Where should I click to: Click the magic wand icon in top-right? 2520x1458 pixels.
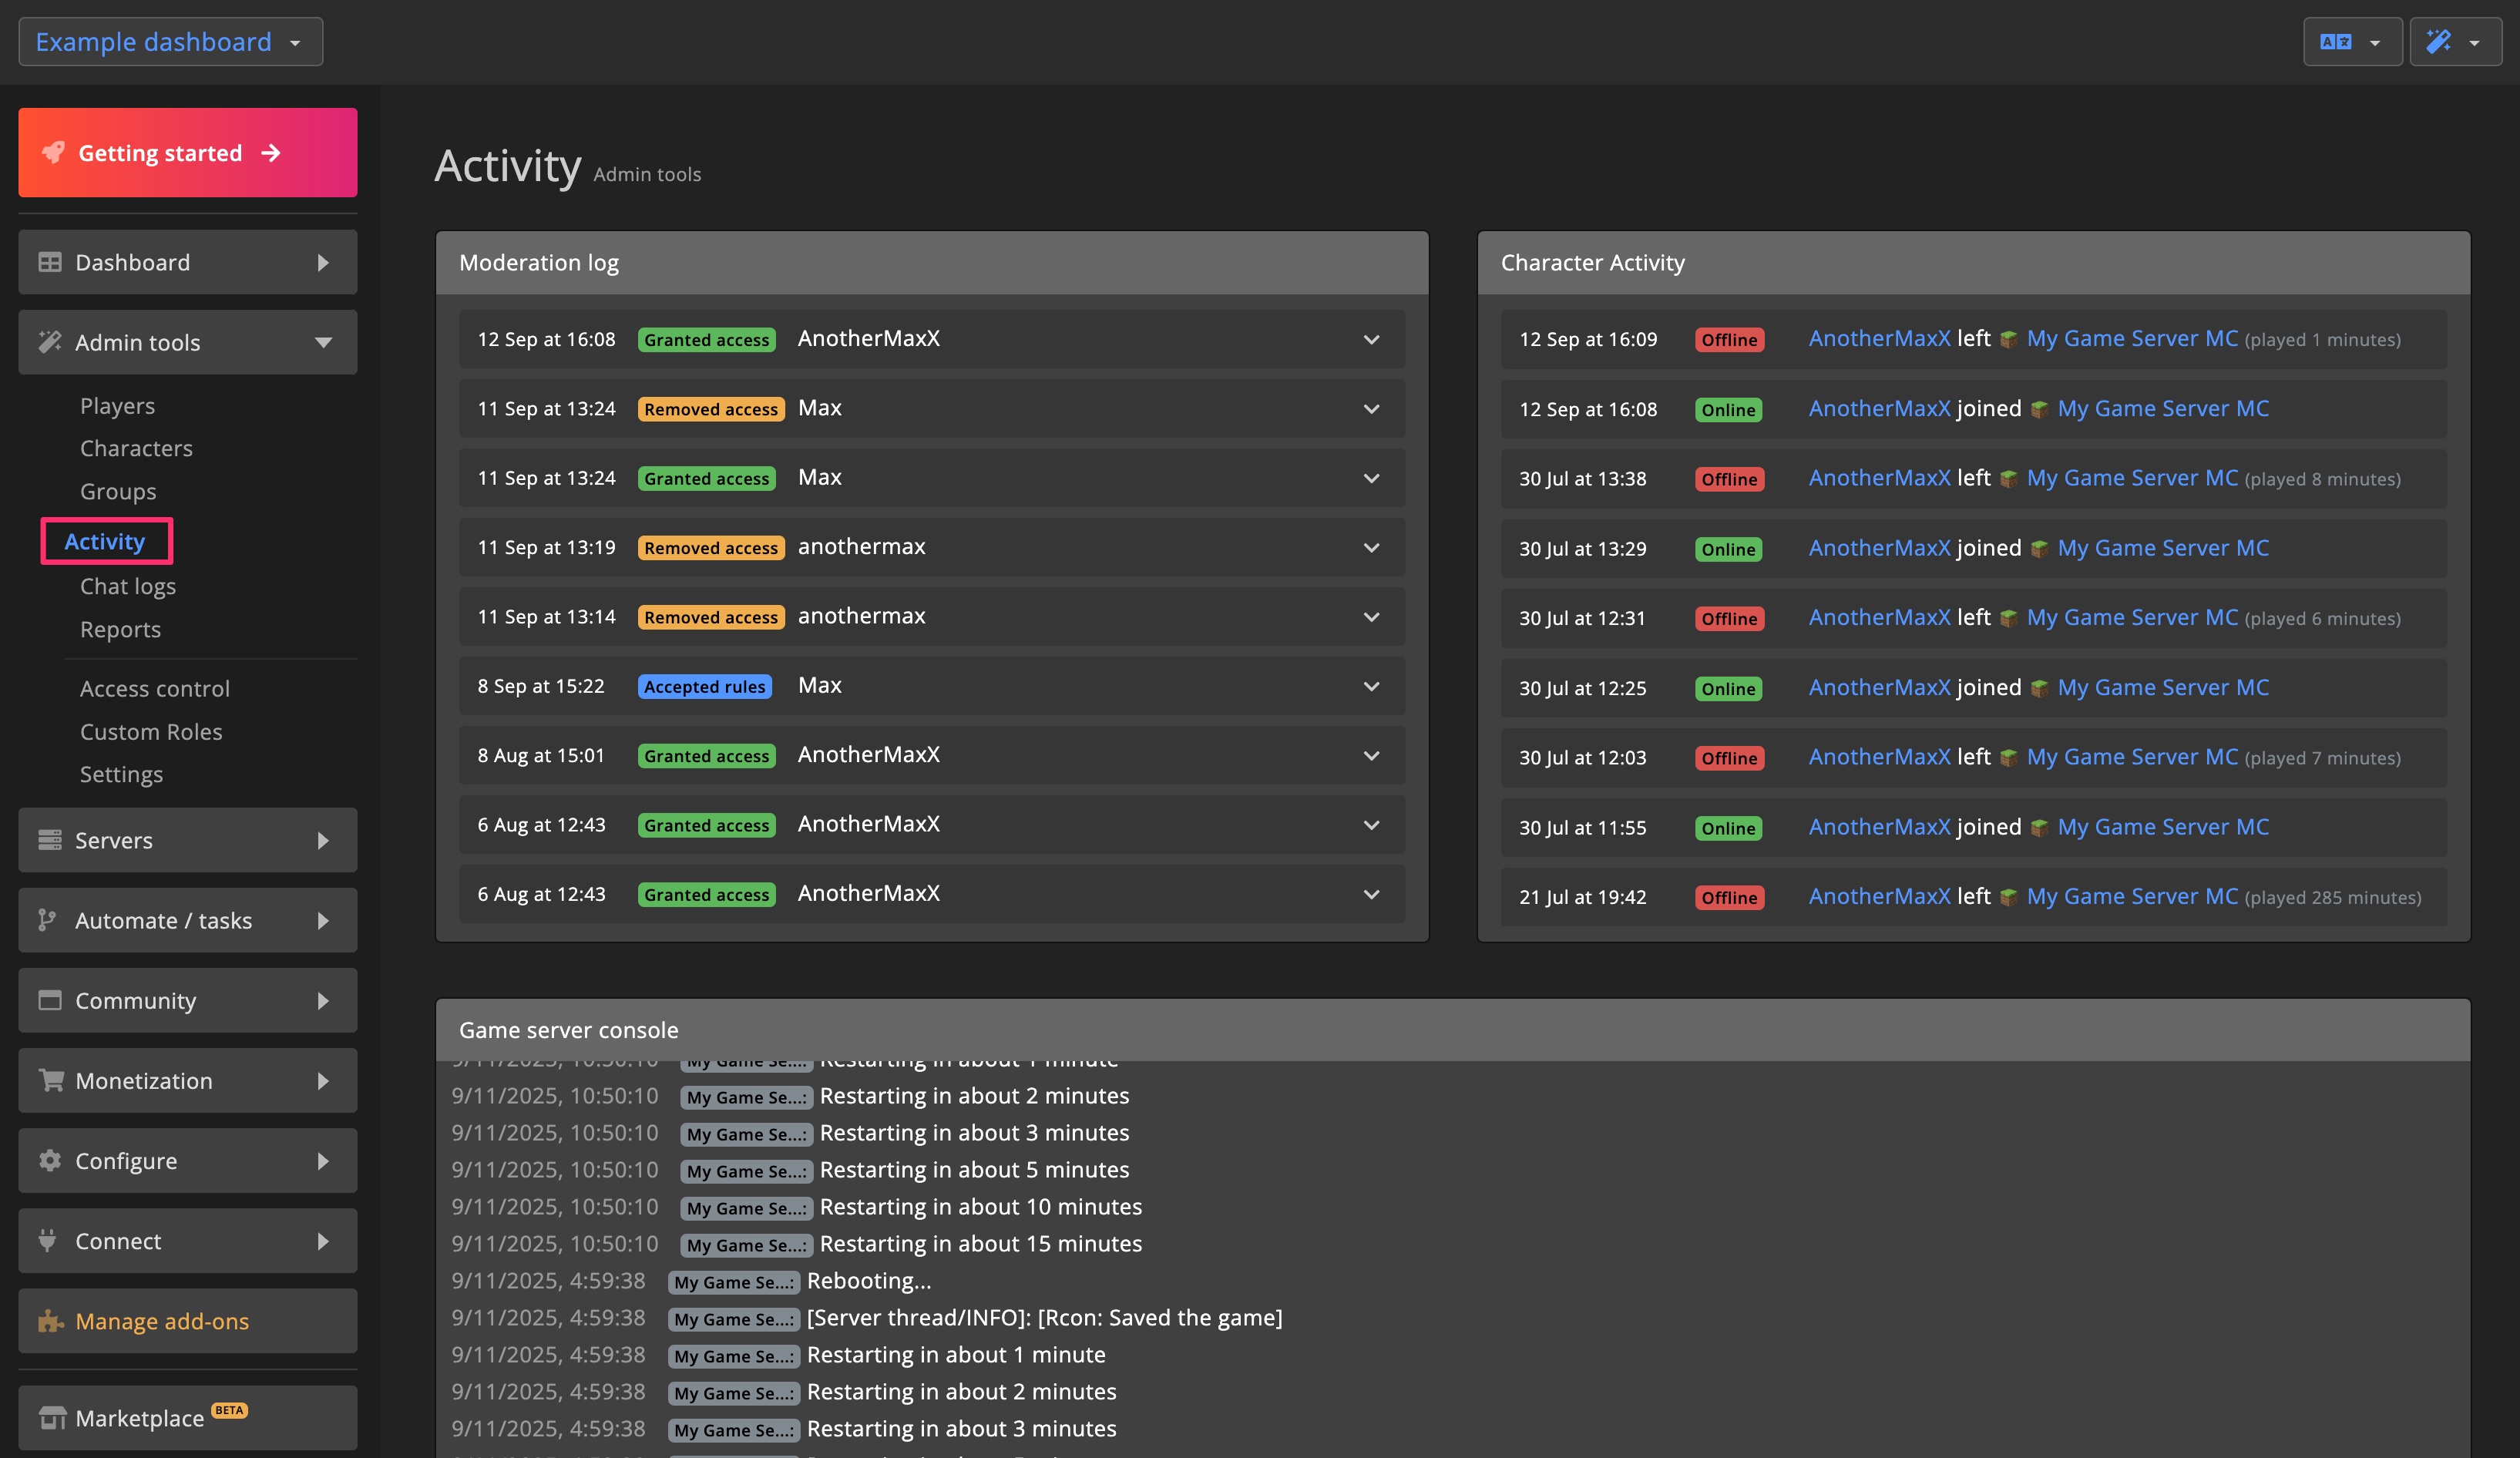tap(2438, 42)
